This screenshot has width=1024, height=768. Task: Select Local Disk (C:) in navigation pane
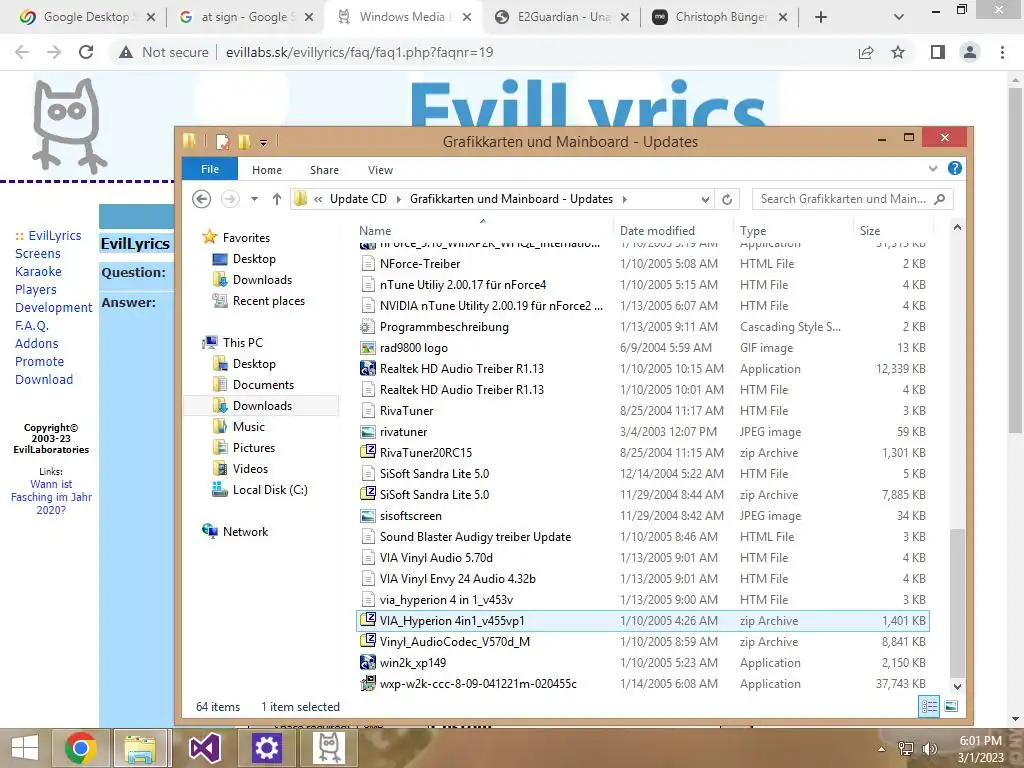pyautogui.click(x=269, y=490)
